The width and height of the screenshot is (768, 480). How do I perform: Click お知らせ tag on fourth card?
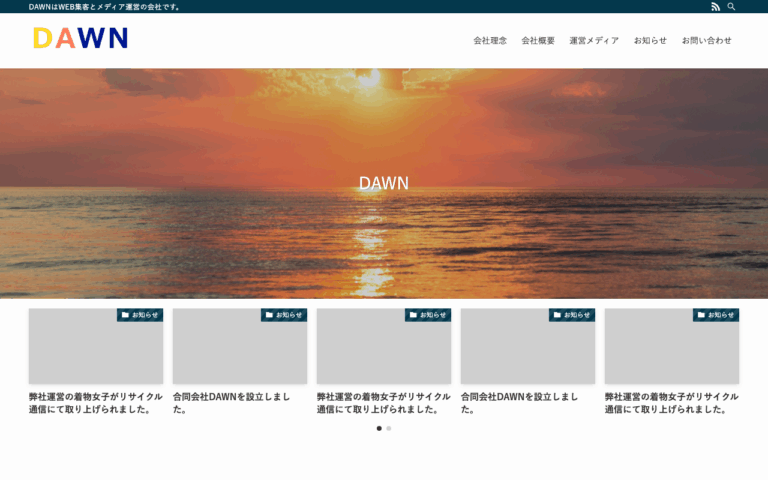(x=572, y=315)
